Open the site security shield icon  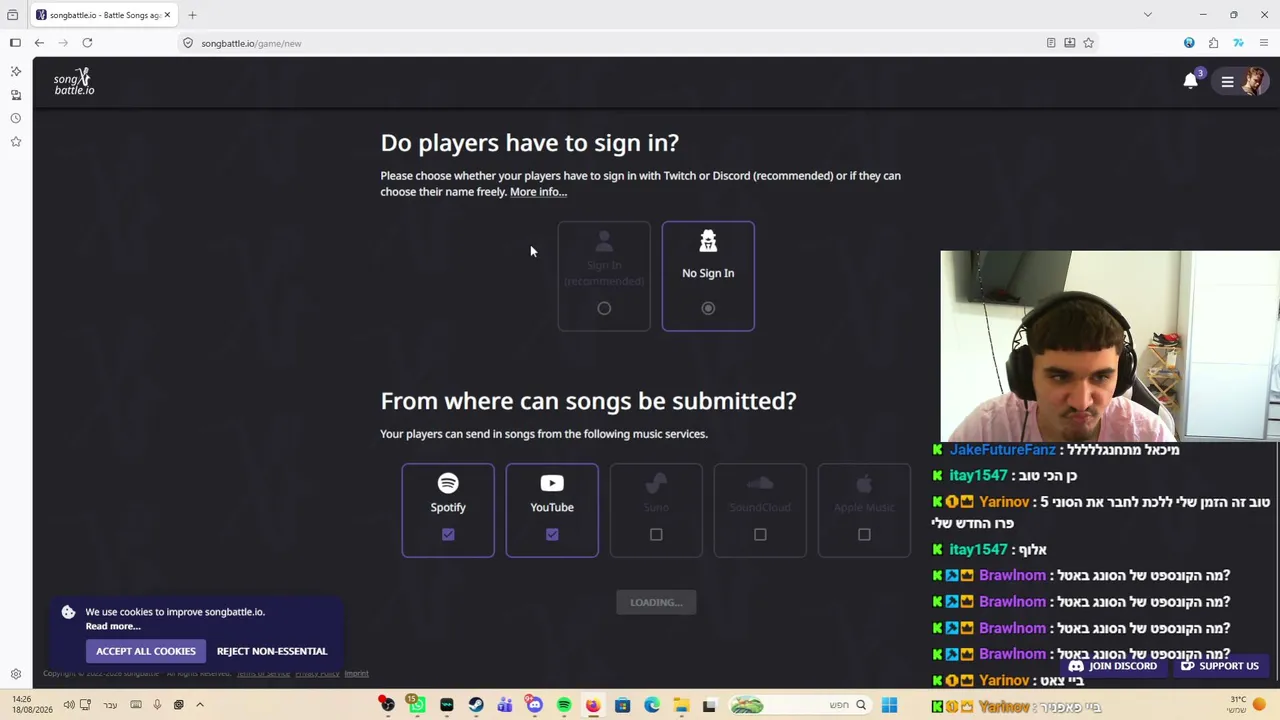[188, 43]
